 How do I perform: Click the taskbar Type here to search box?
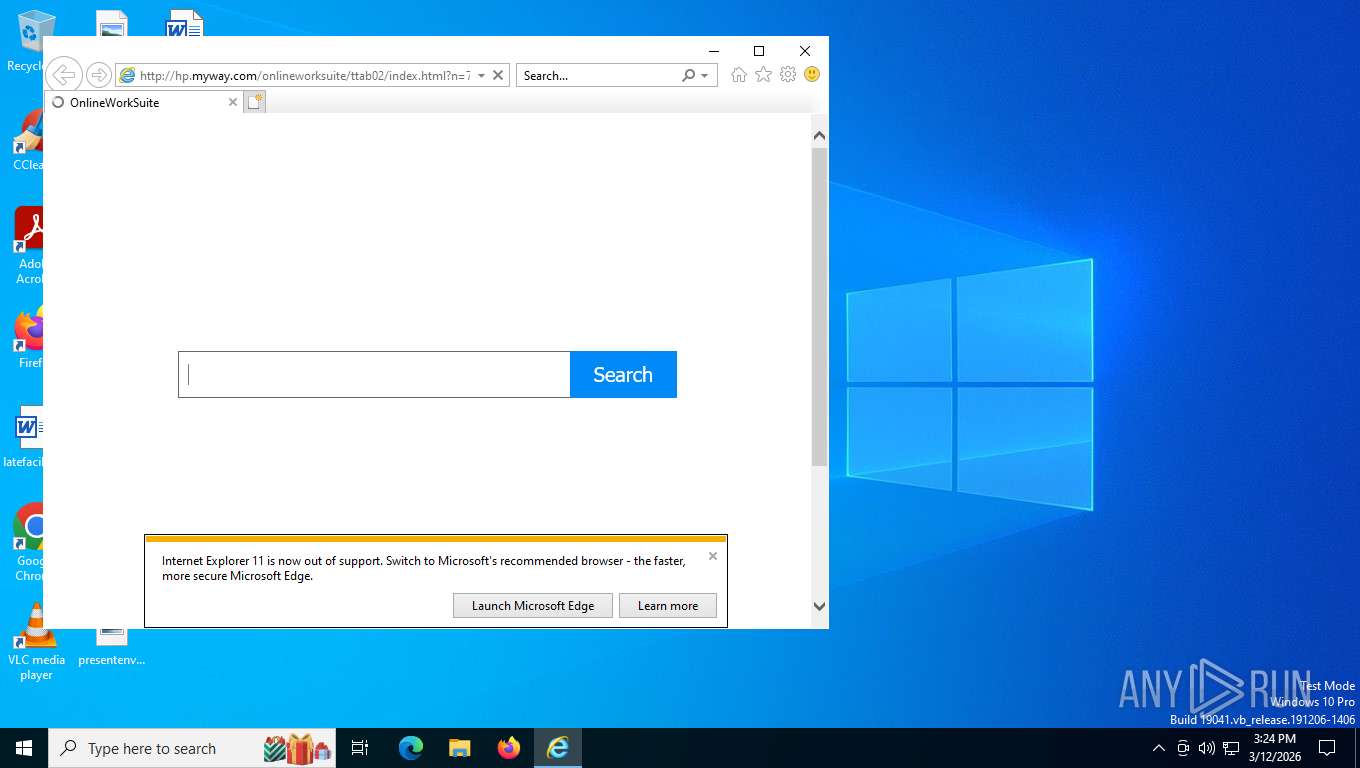tap(193, 748)
